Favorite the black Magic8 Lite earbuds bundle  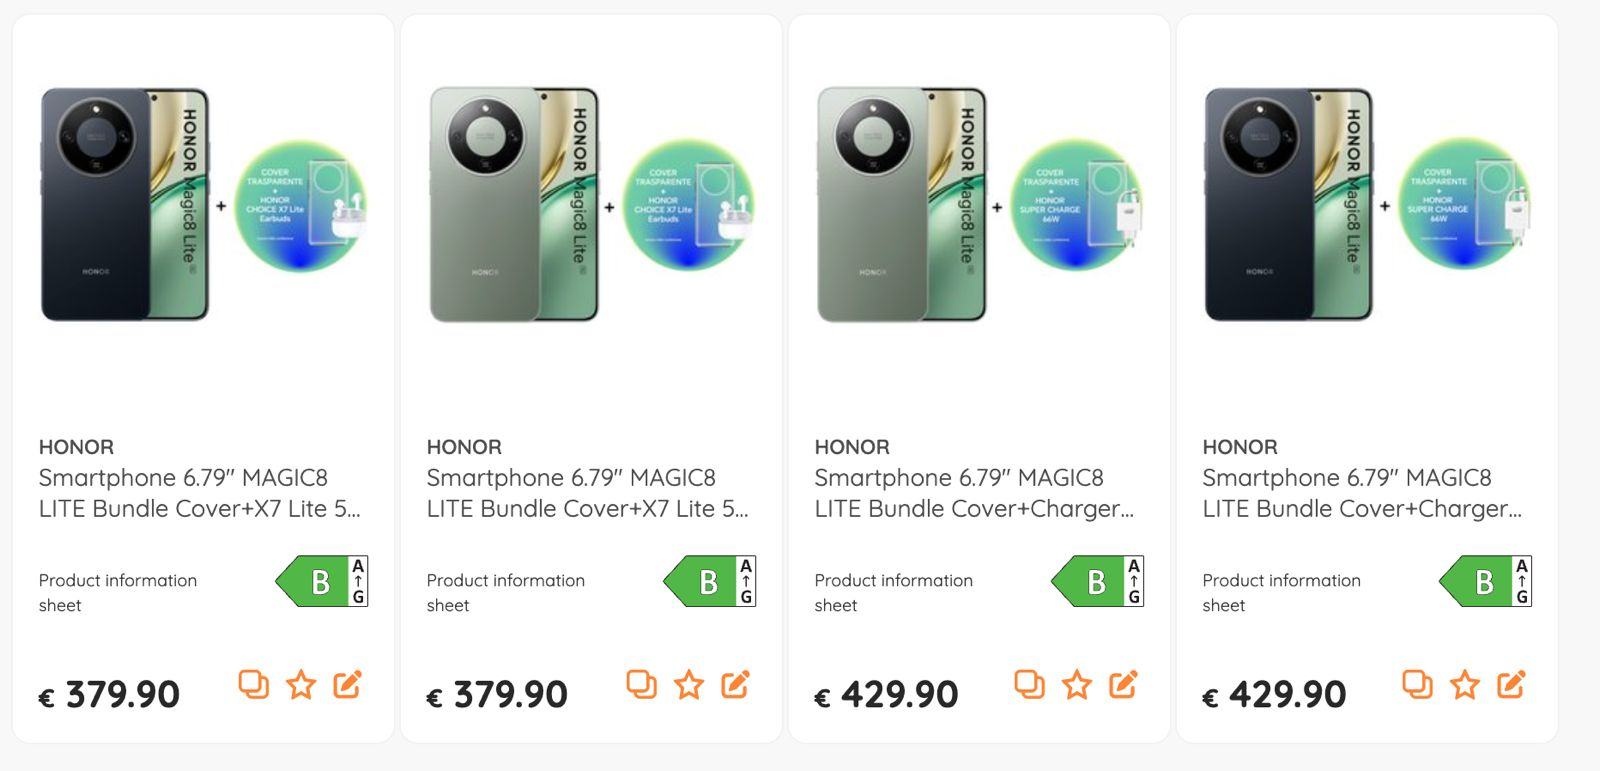[x=301, y=685]
